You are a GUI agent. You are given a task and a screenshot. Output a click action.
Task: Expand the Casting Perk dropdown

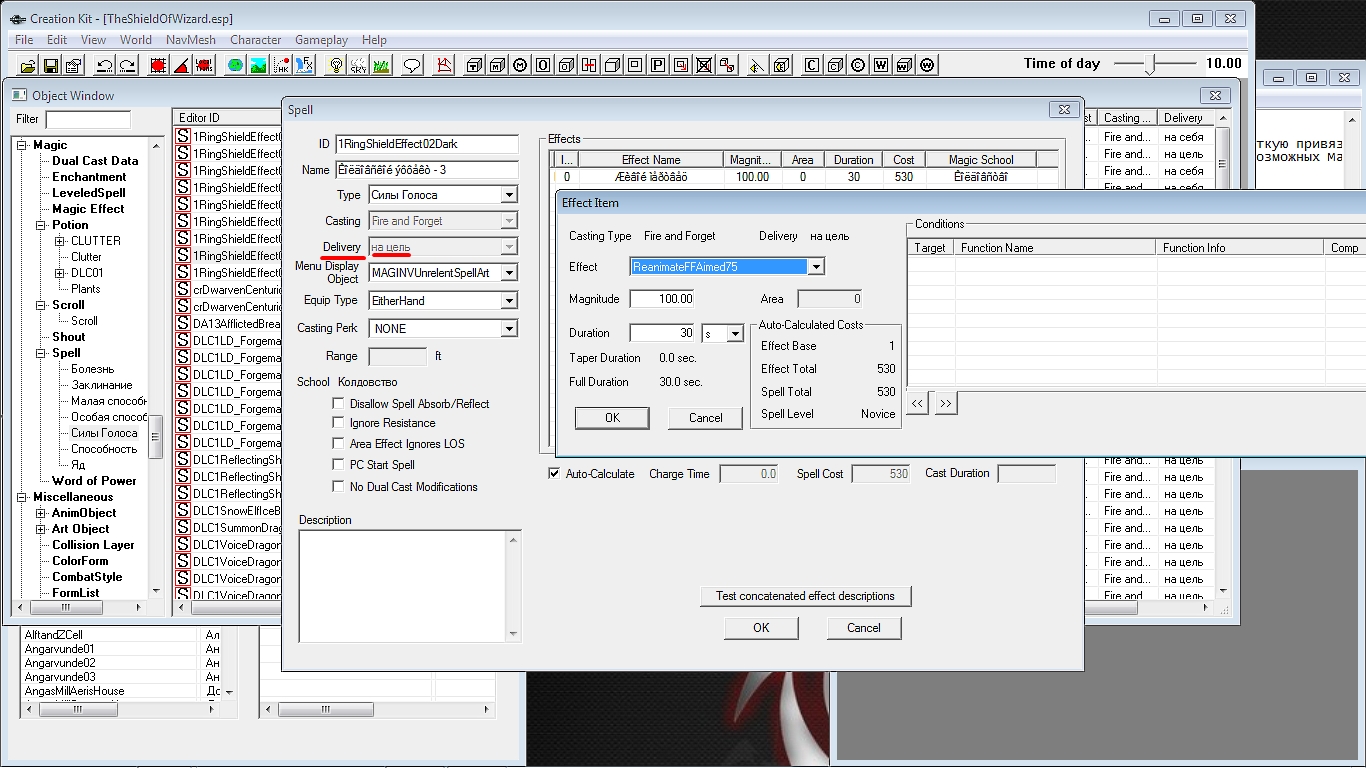coord(509,329)
